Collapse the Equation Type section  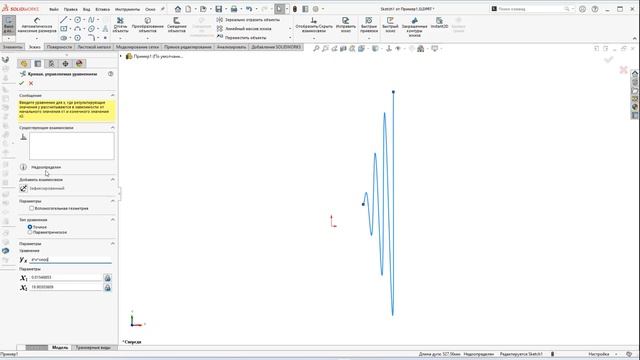click(112, 220)
